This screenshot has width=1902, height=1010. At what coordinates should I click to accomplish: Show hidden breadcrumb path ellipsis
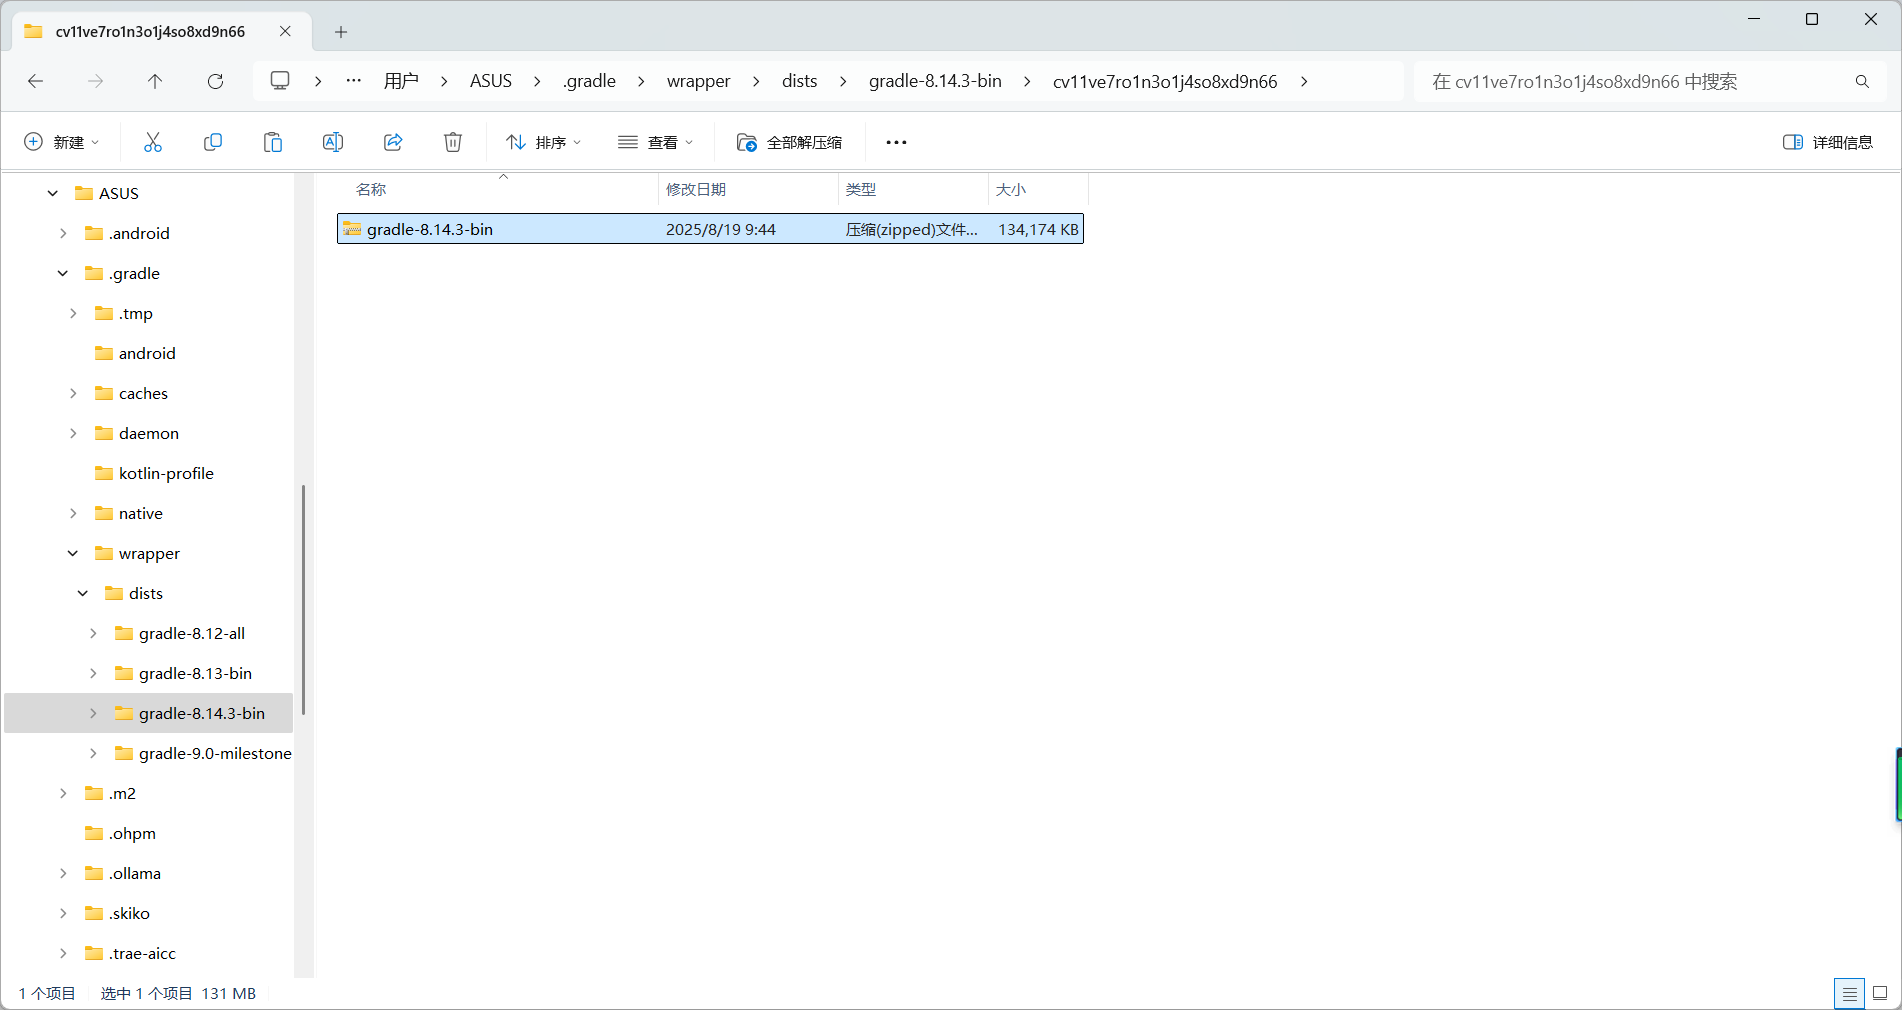(x=354, y=81)
